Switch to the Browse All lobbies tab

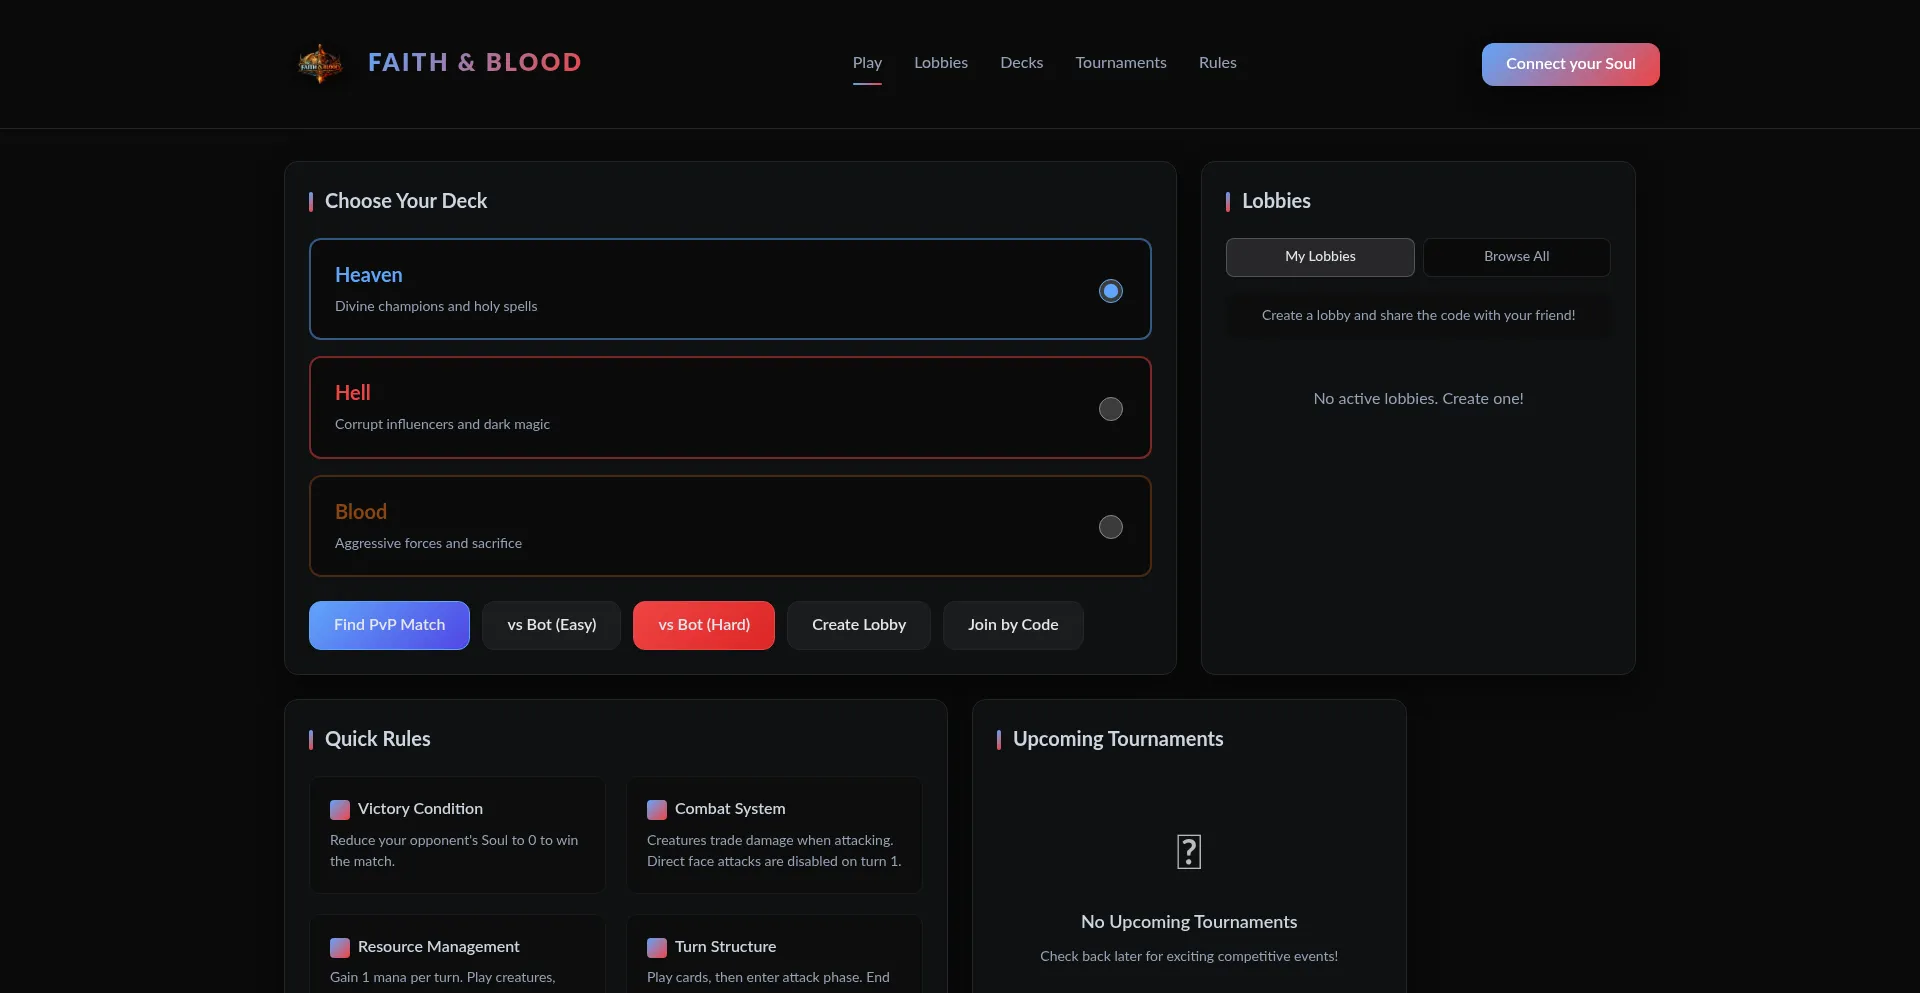pos(1515,257)
